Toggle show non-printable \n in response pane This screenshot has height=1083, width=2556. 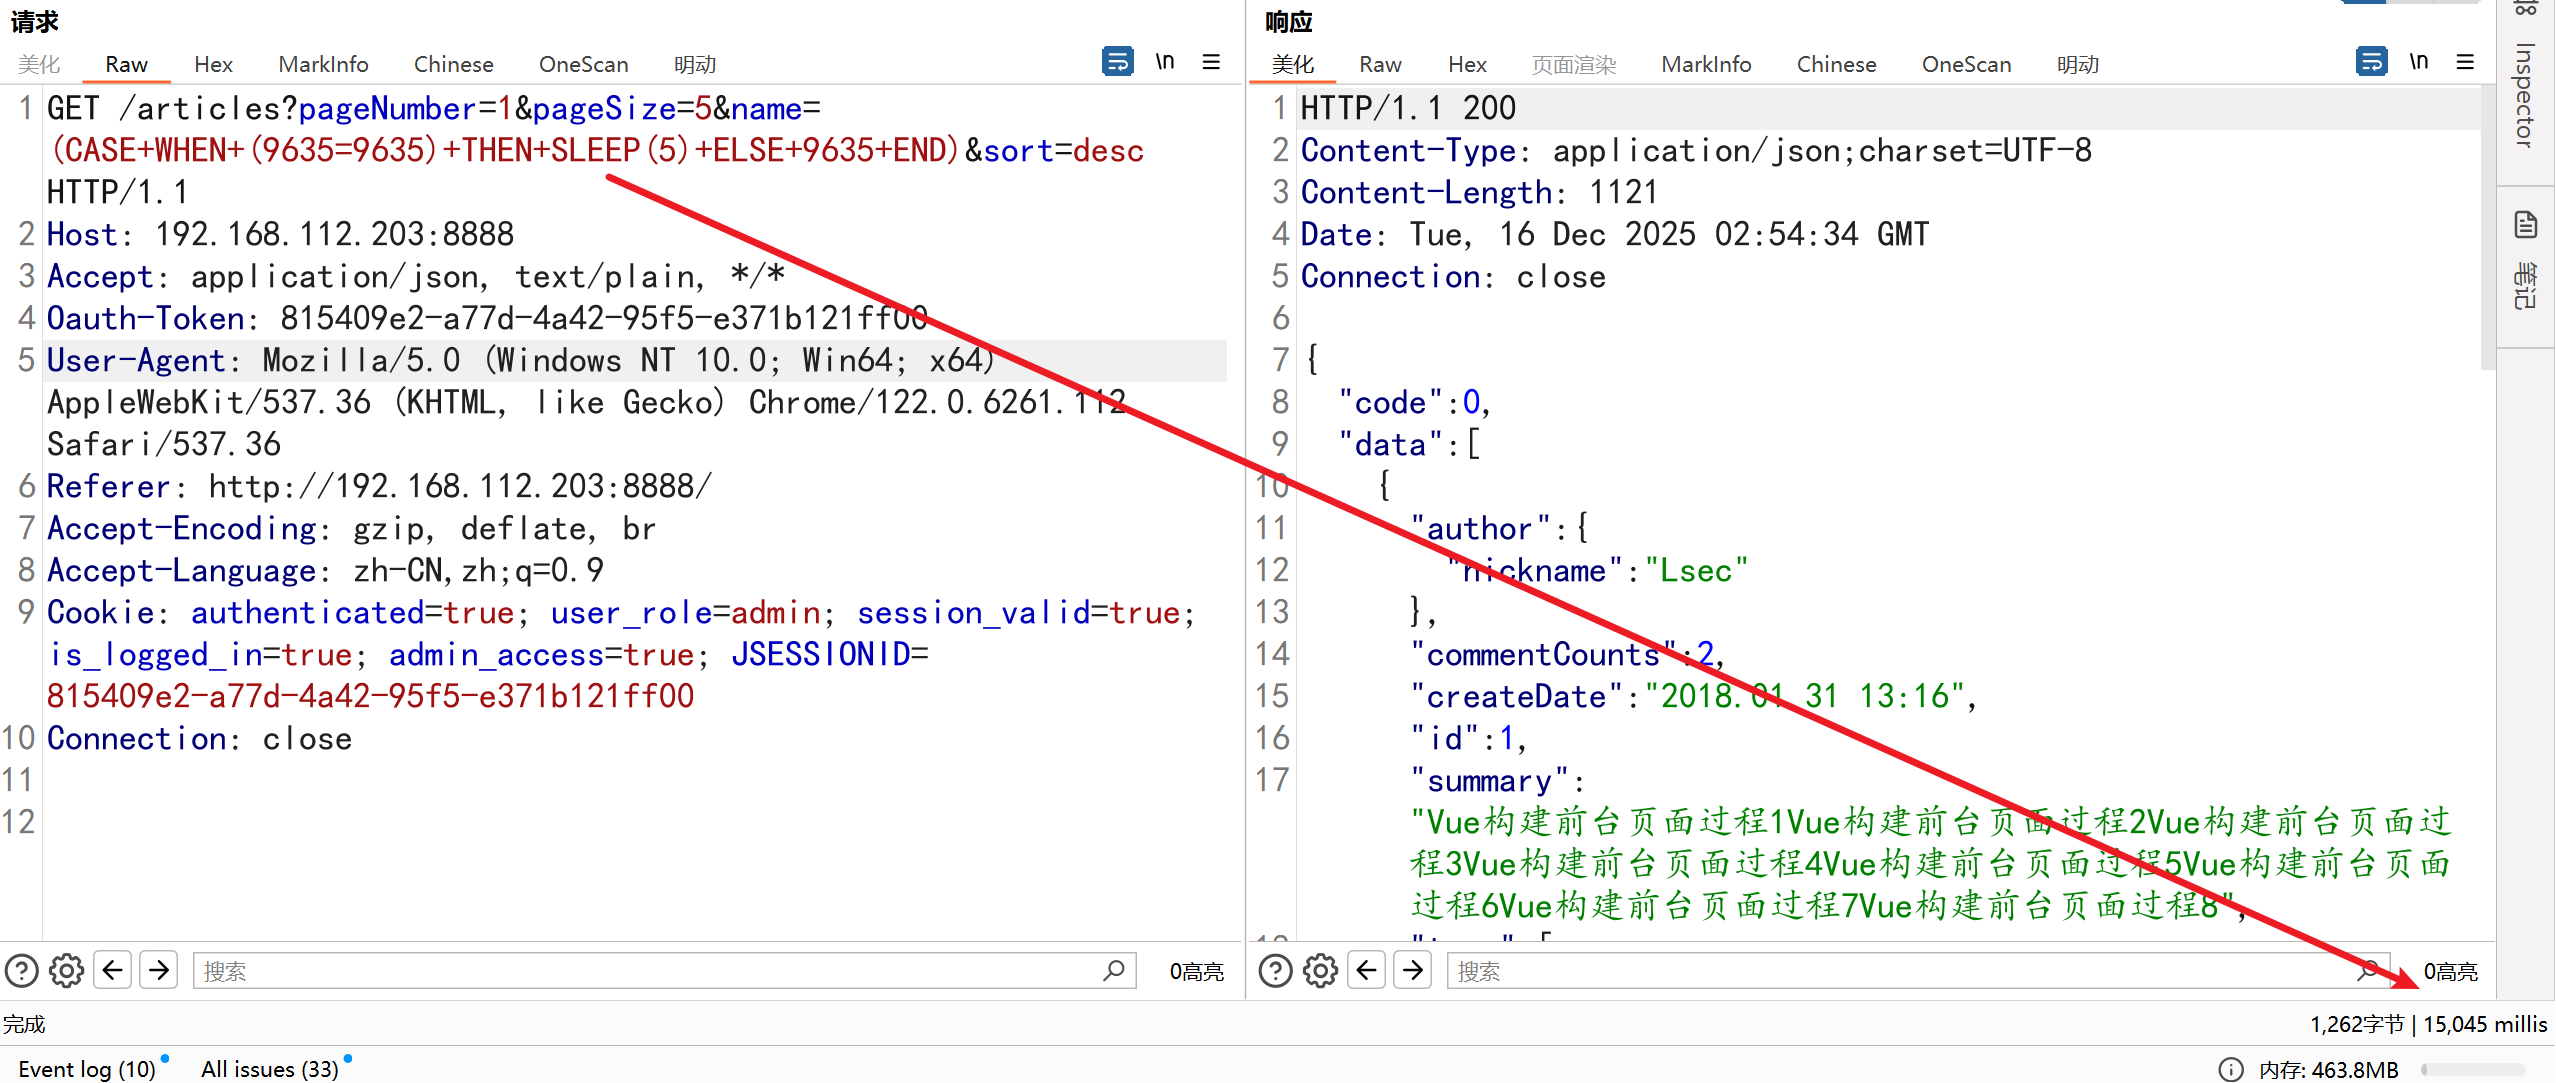2419,62
